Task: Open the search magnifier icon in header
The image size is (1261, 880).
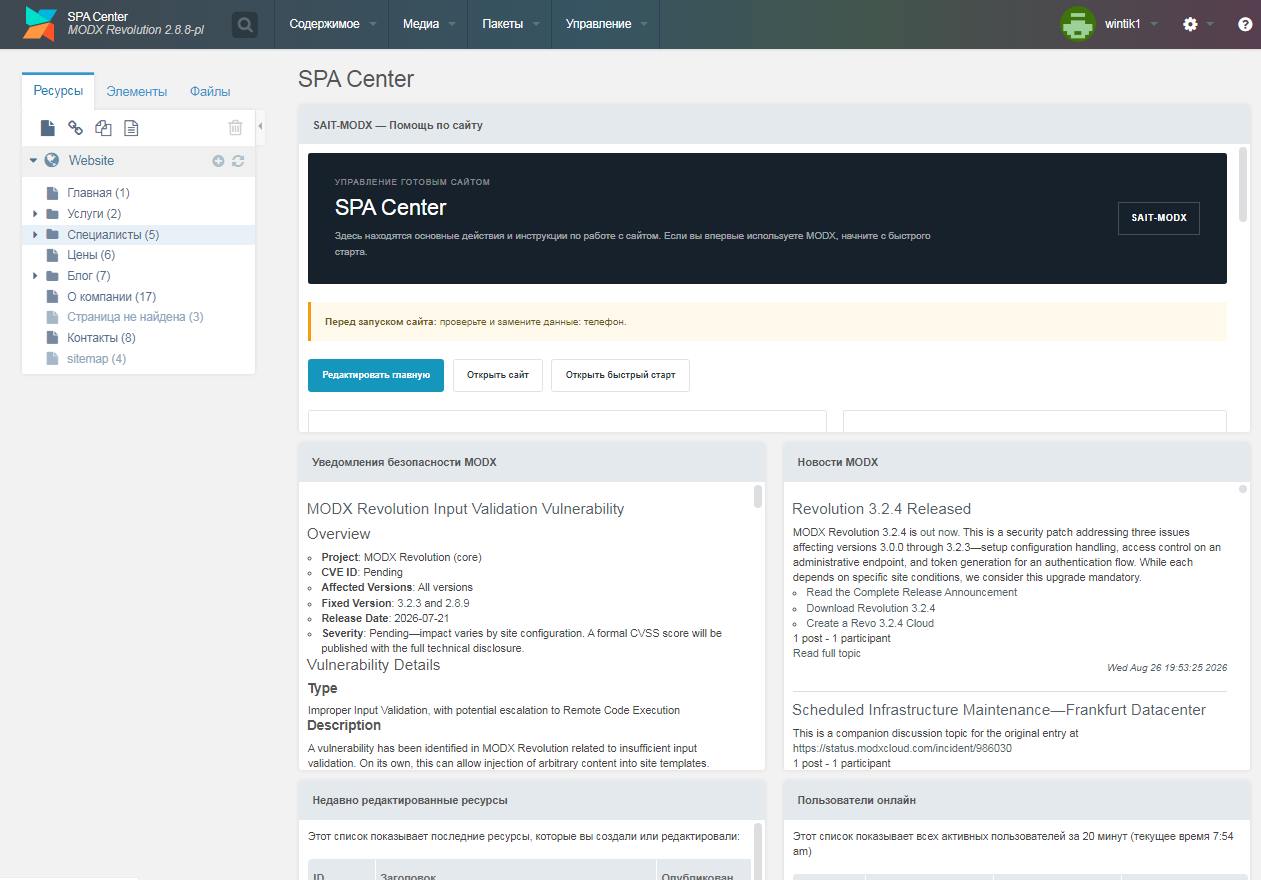Action: 245,25
